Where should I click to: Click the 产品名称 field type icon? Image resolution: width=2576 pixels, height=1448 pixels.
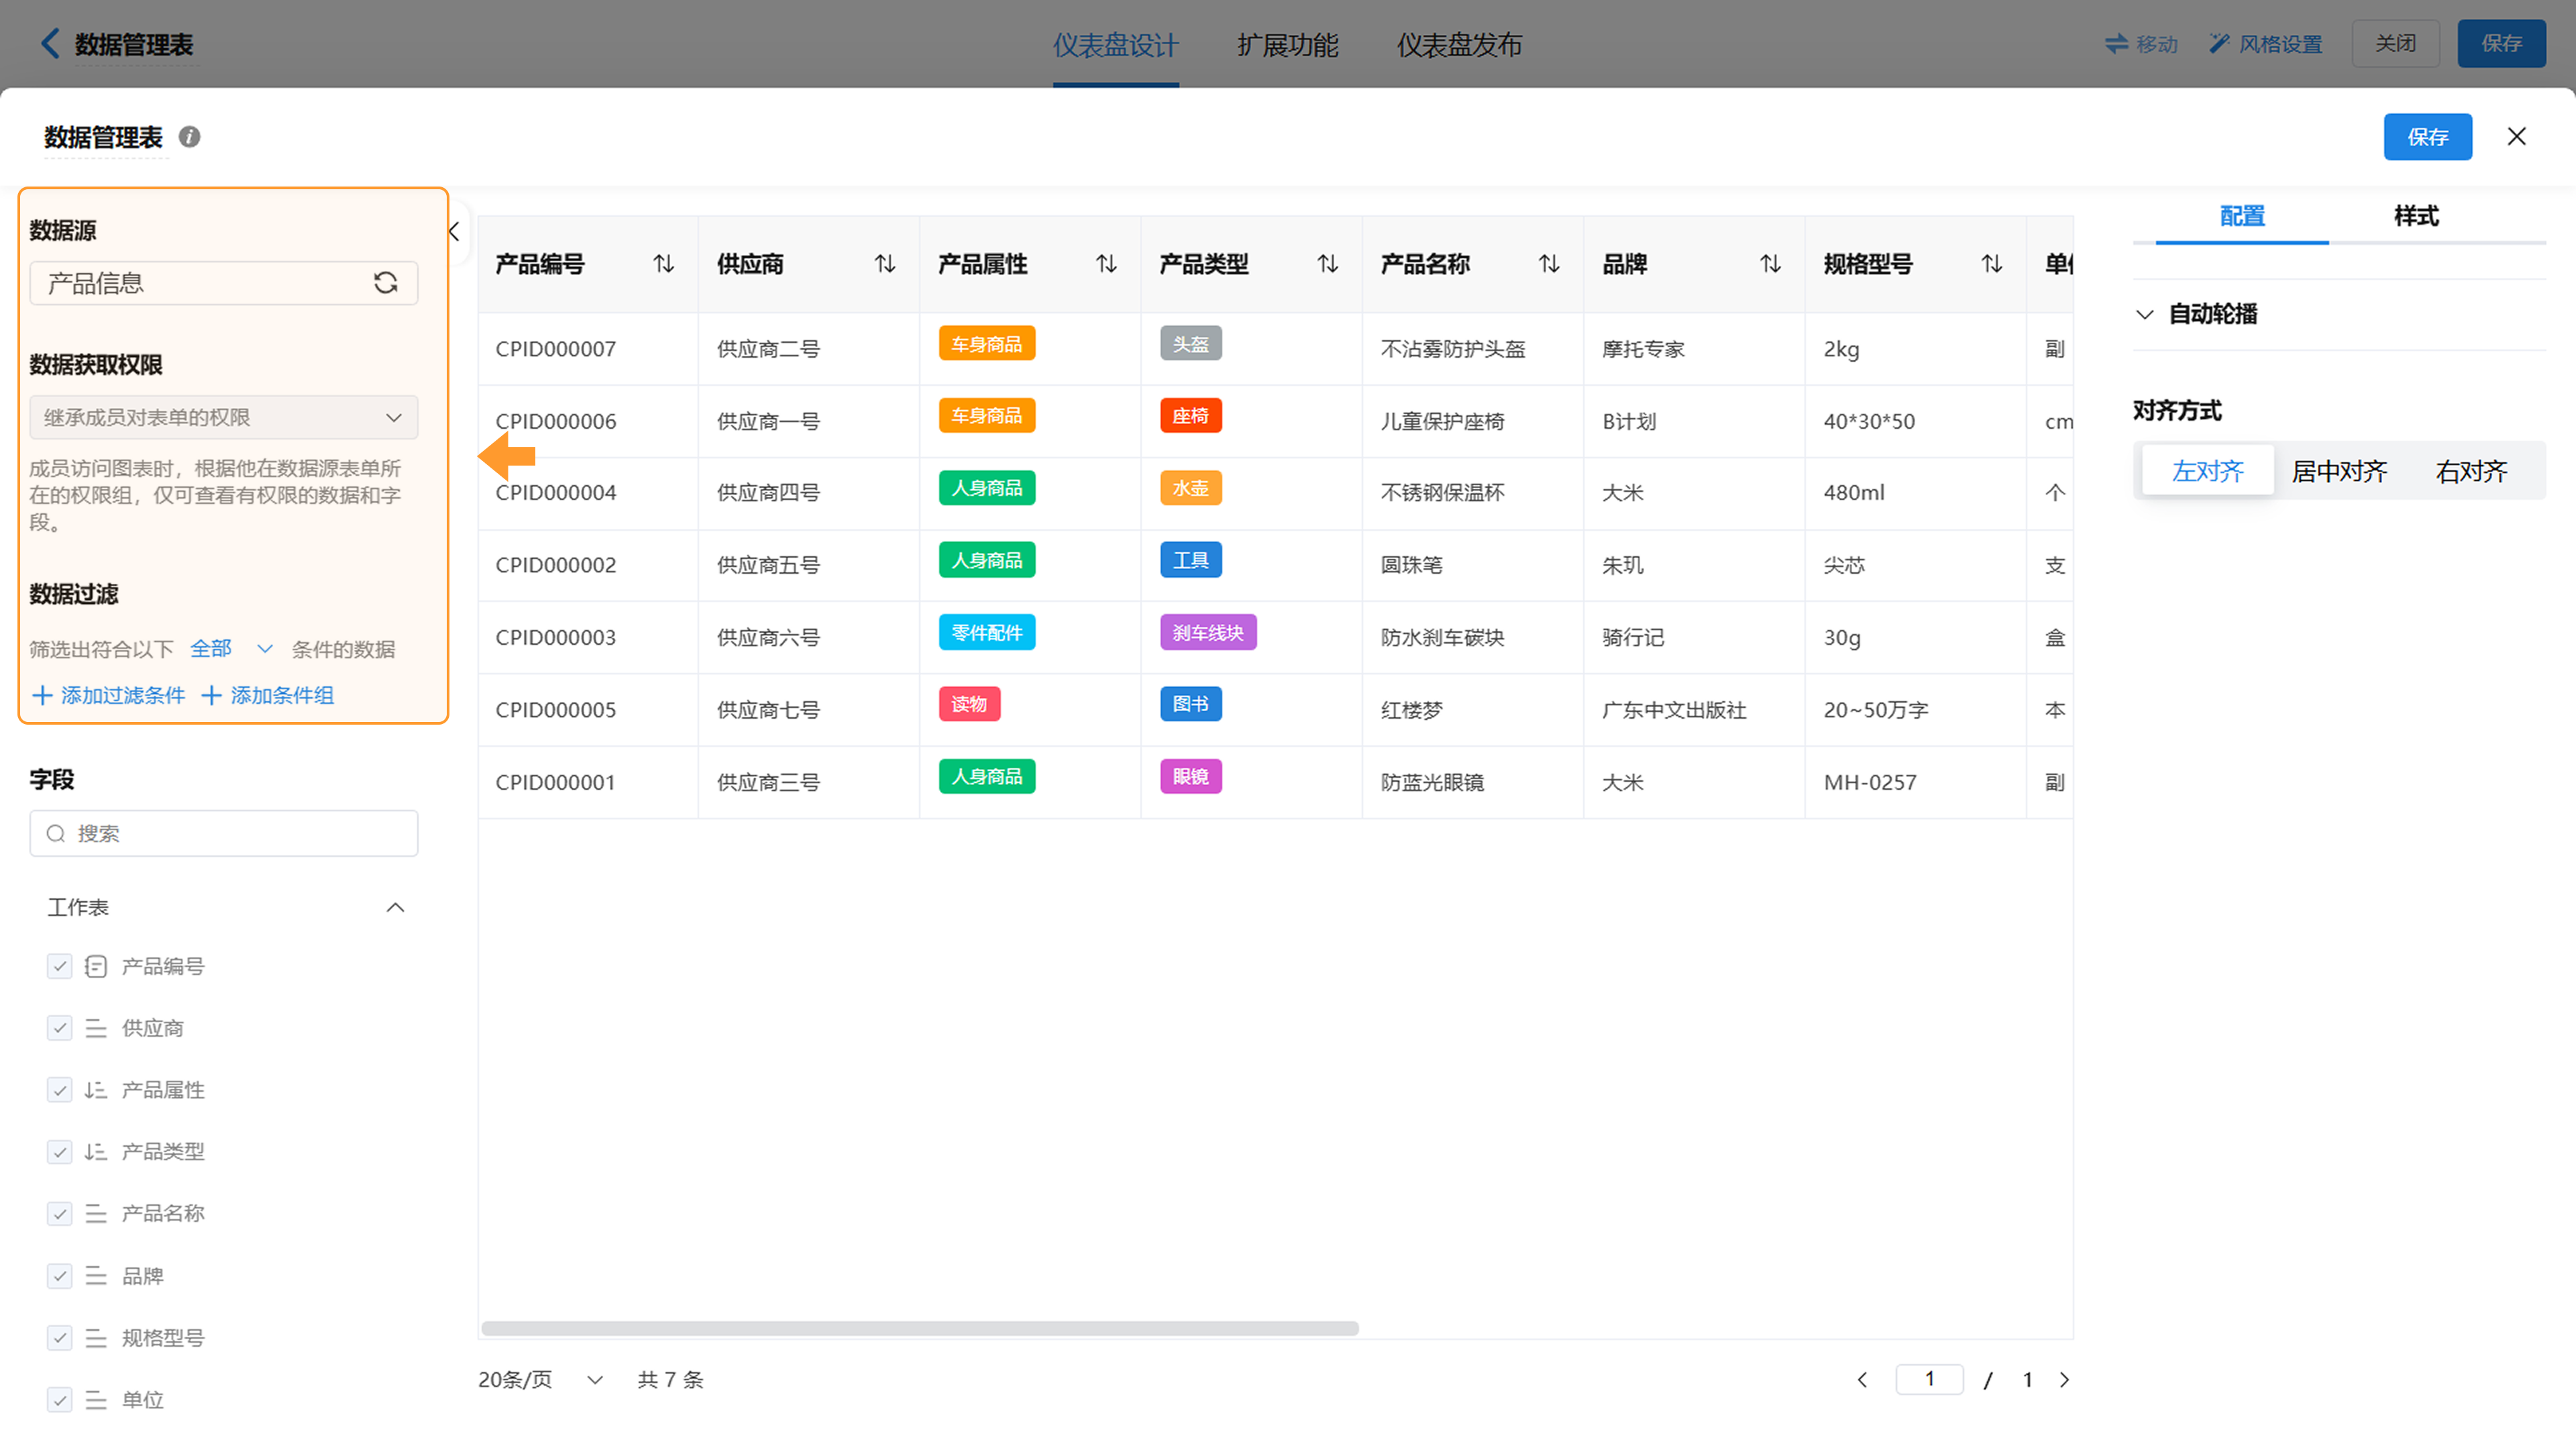96,1214
